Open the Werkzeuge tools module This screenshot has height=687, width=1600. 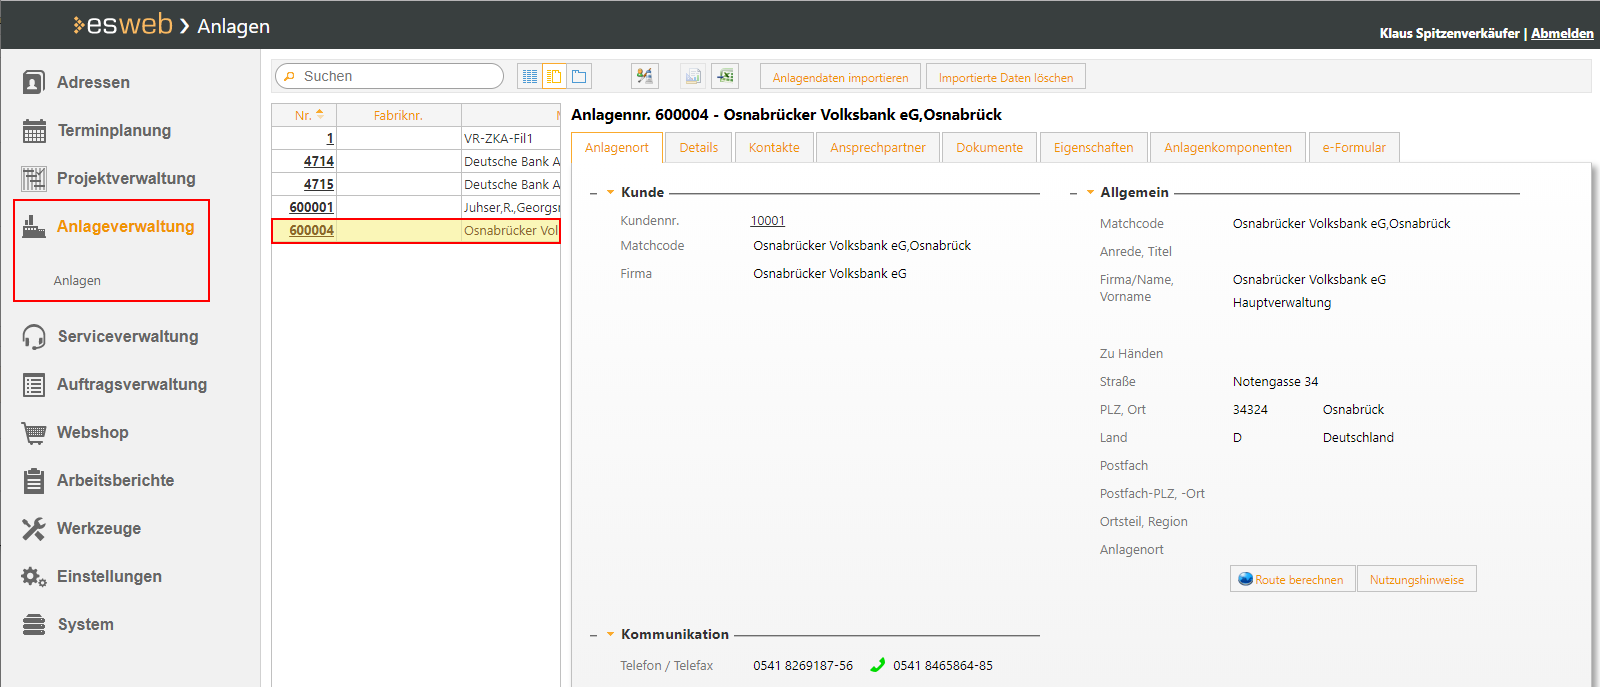click(98, 528)
